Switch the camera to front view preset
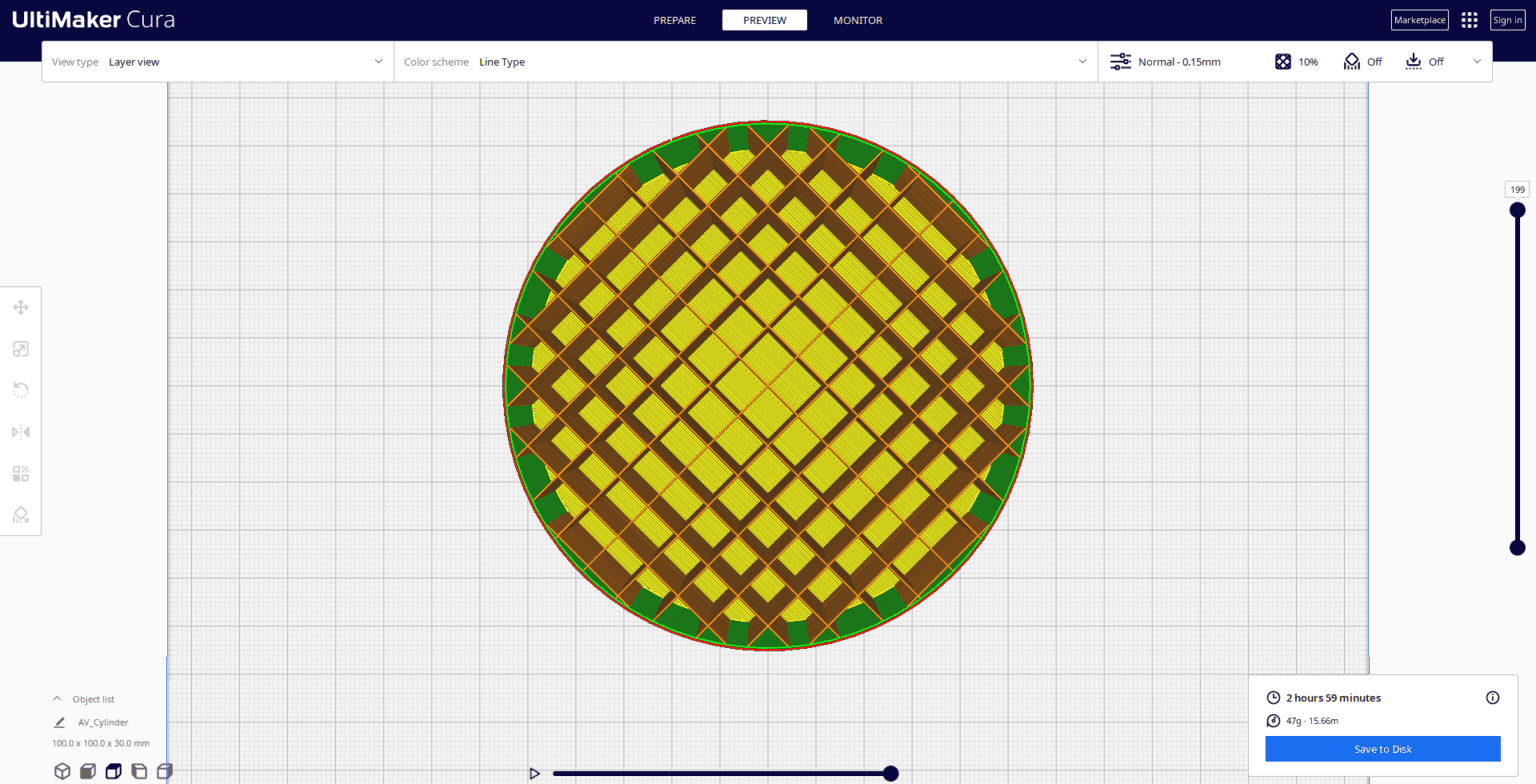The width and height of the screenshot is (1536, 784). (88, 771)
